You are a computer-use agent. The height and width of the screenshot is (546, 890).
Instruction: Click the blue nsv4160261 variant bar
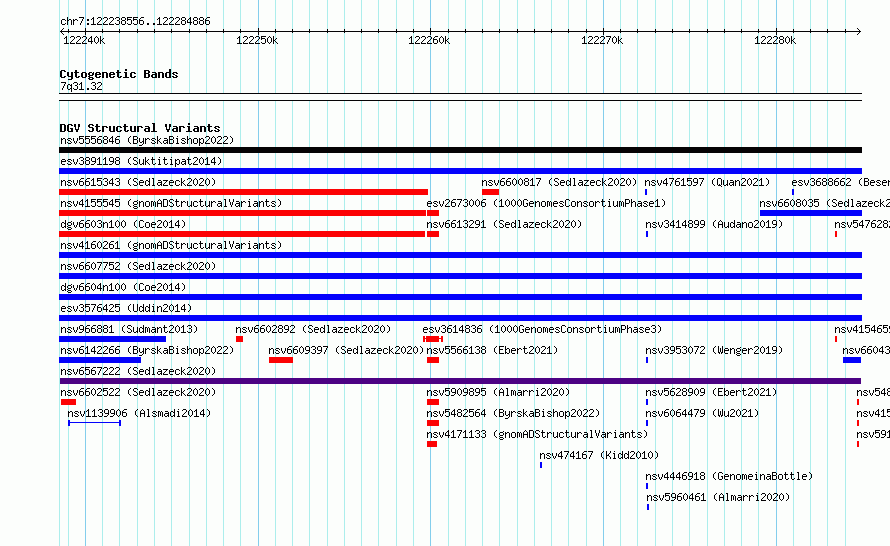[460, 255]
